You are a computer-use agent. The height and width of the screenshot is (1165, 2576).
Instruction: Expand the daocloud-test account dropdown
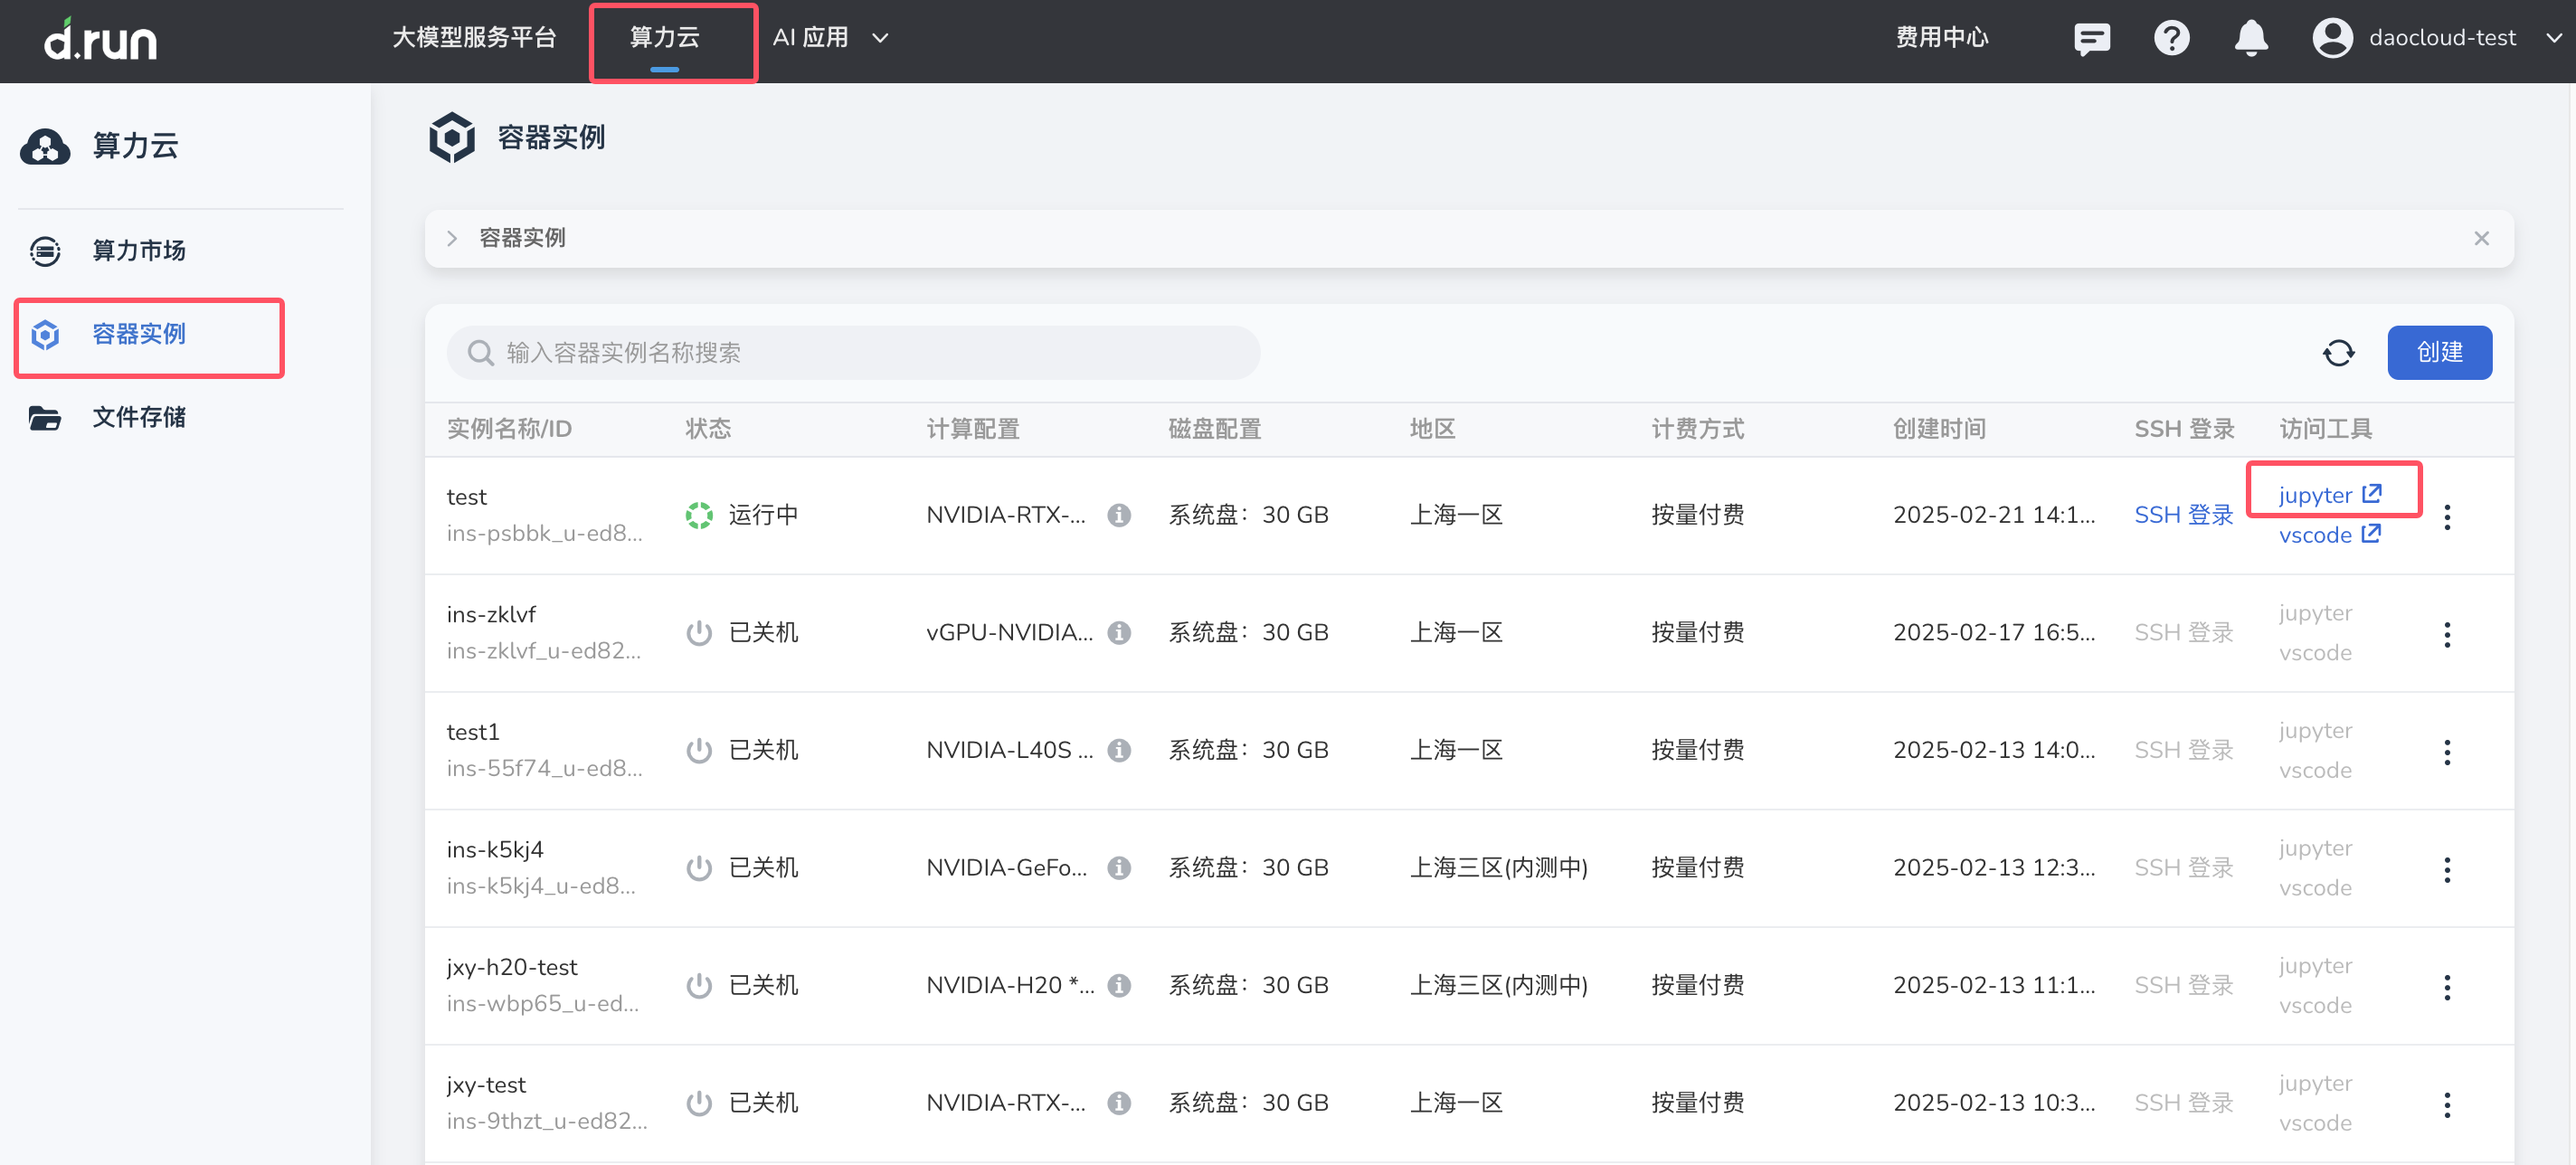point(2553,38)
